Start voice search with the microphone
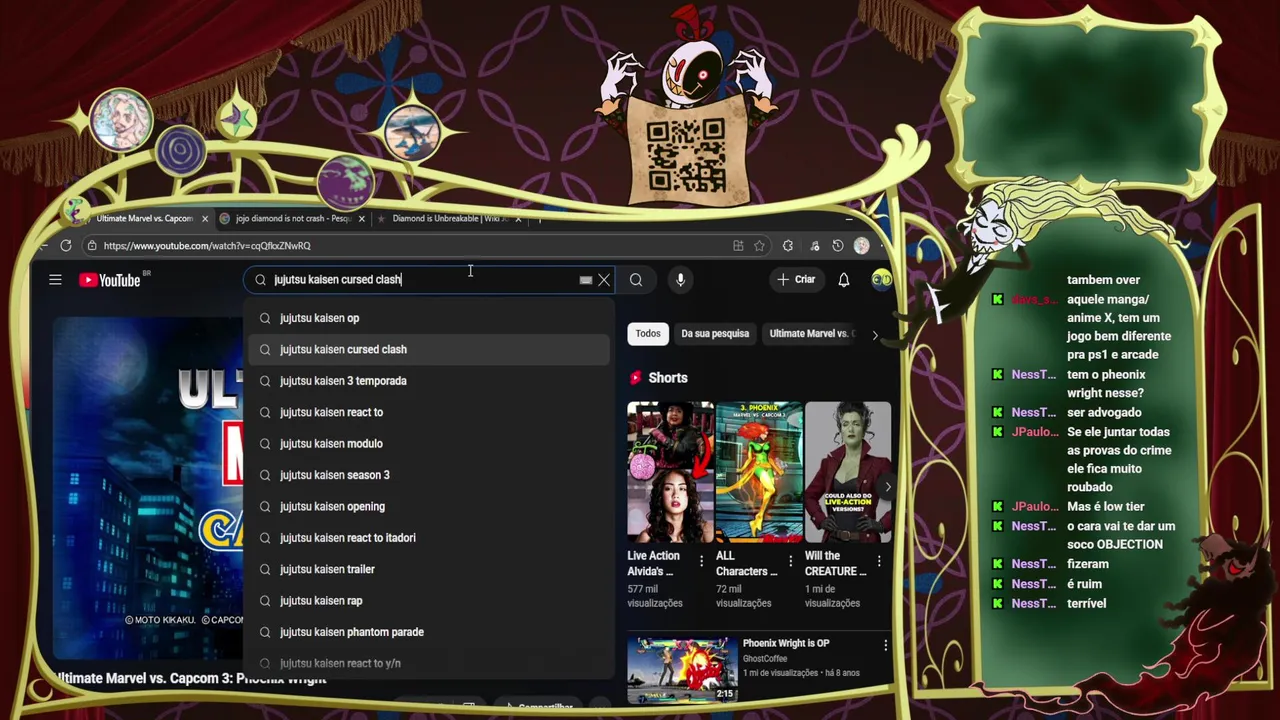Screen dimensions: 1280x720 [680, 280]
